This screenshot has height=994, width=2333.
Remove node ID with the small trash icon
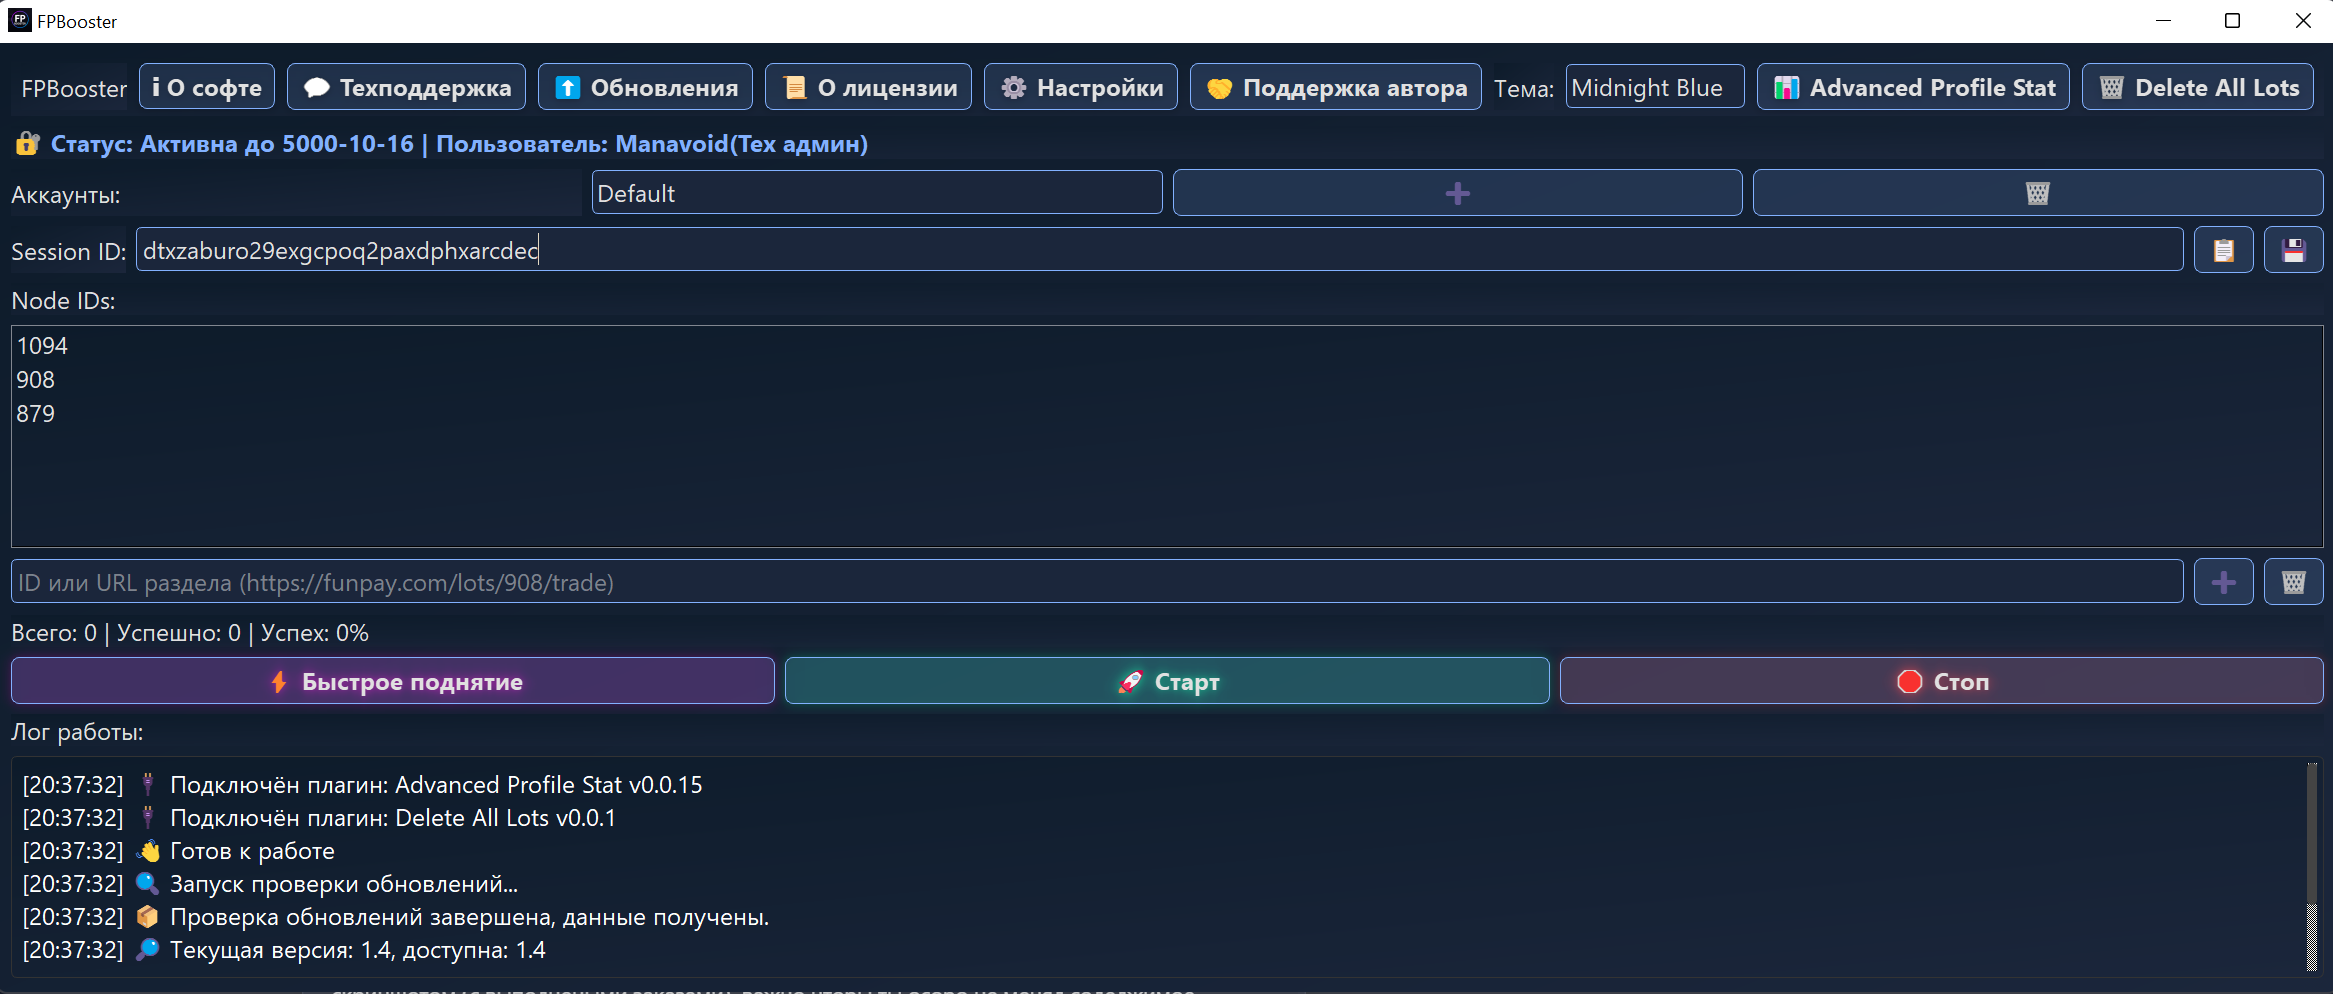2293,582
